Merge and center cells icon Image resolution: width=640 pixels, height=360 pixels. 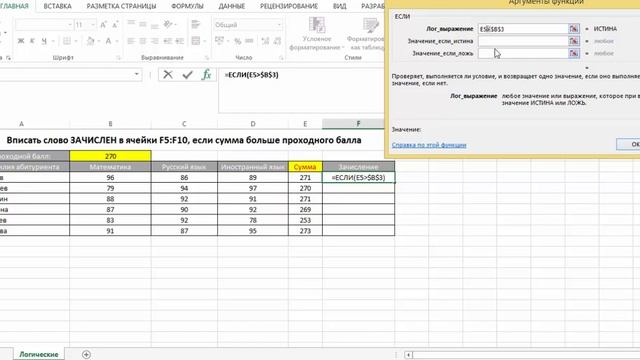coord(196,41)
